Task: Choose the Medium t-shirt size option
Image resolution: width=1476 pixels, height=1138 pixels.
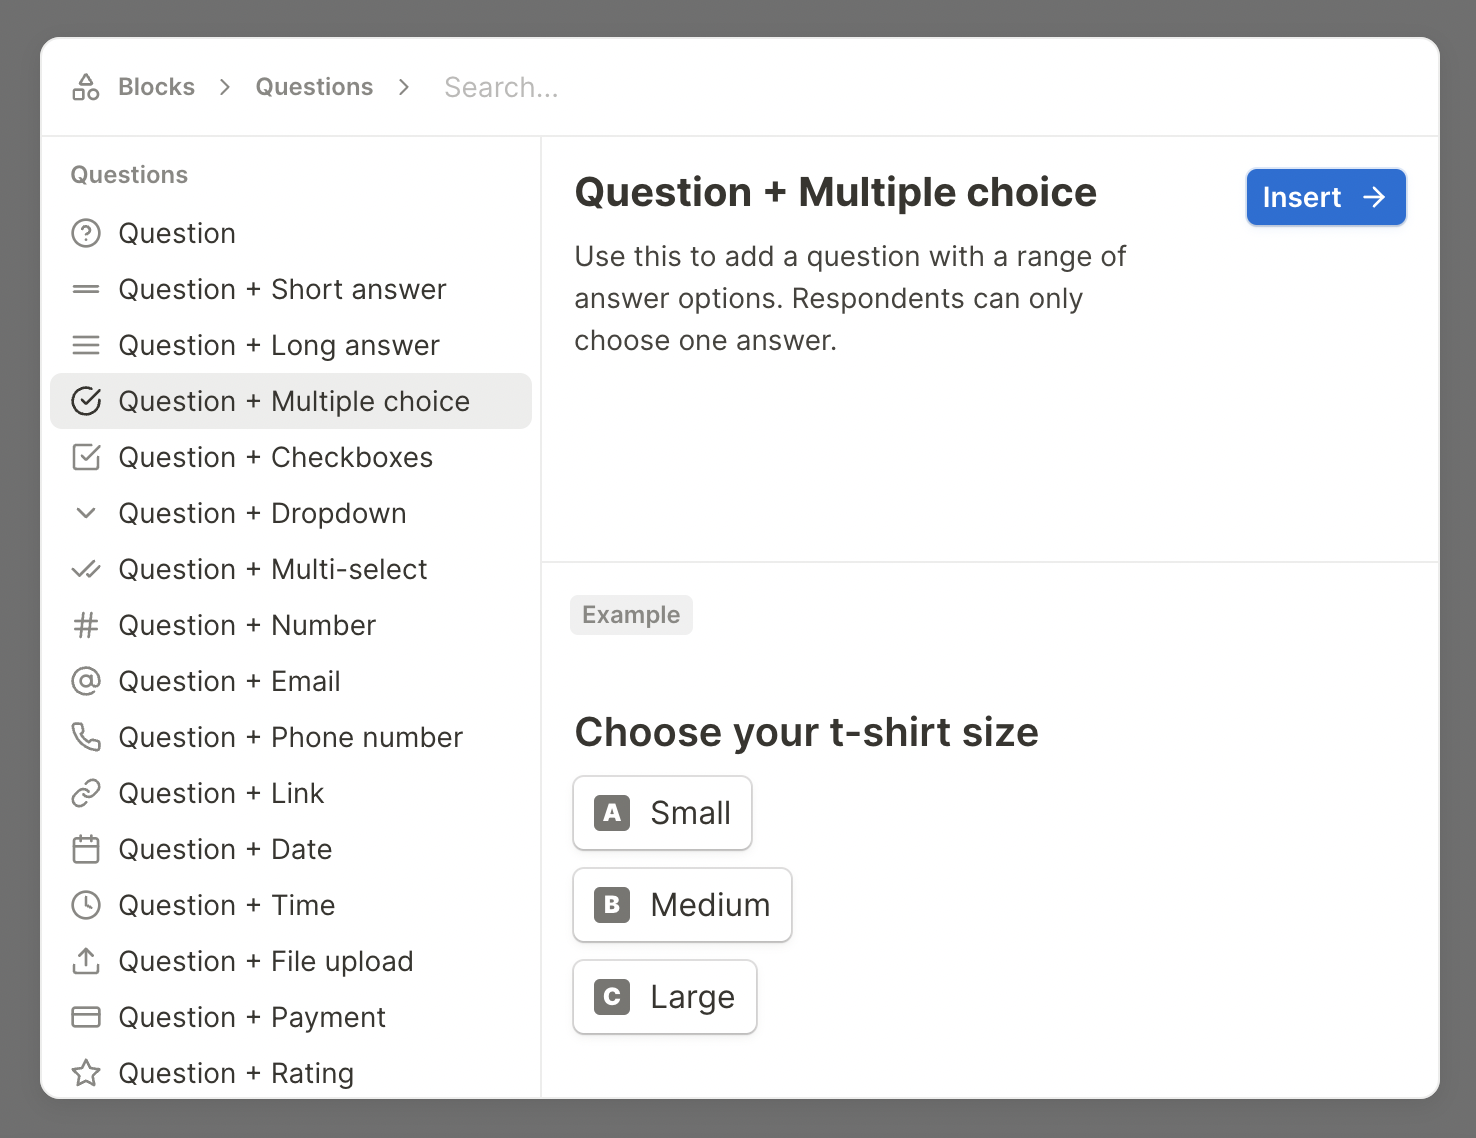Action: pyautogui.click(x=682, y=905)
